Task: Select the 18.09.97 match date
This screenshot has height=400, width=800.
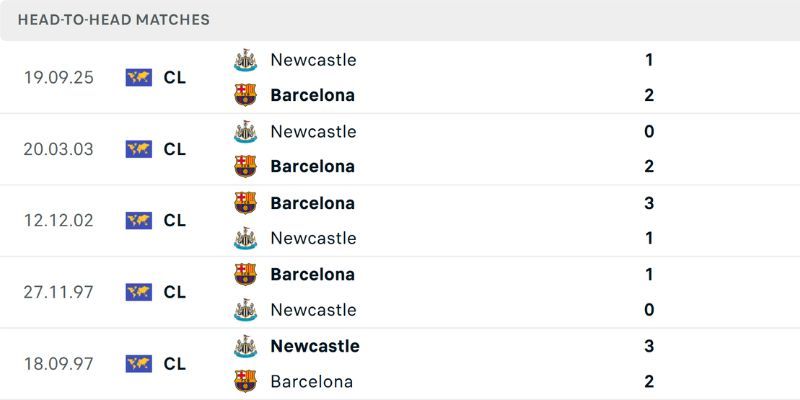Action: click(59, 364)
